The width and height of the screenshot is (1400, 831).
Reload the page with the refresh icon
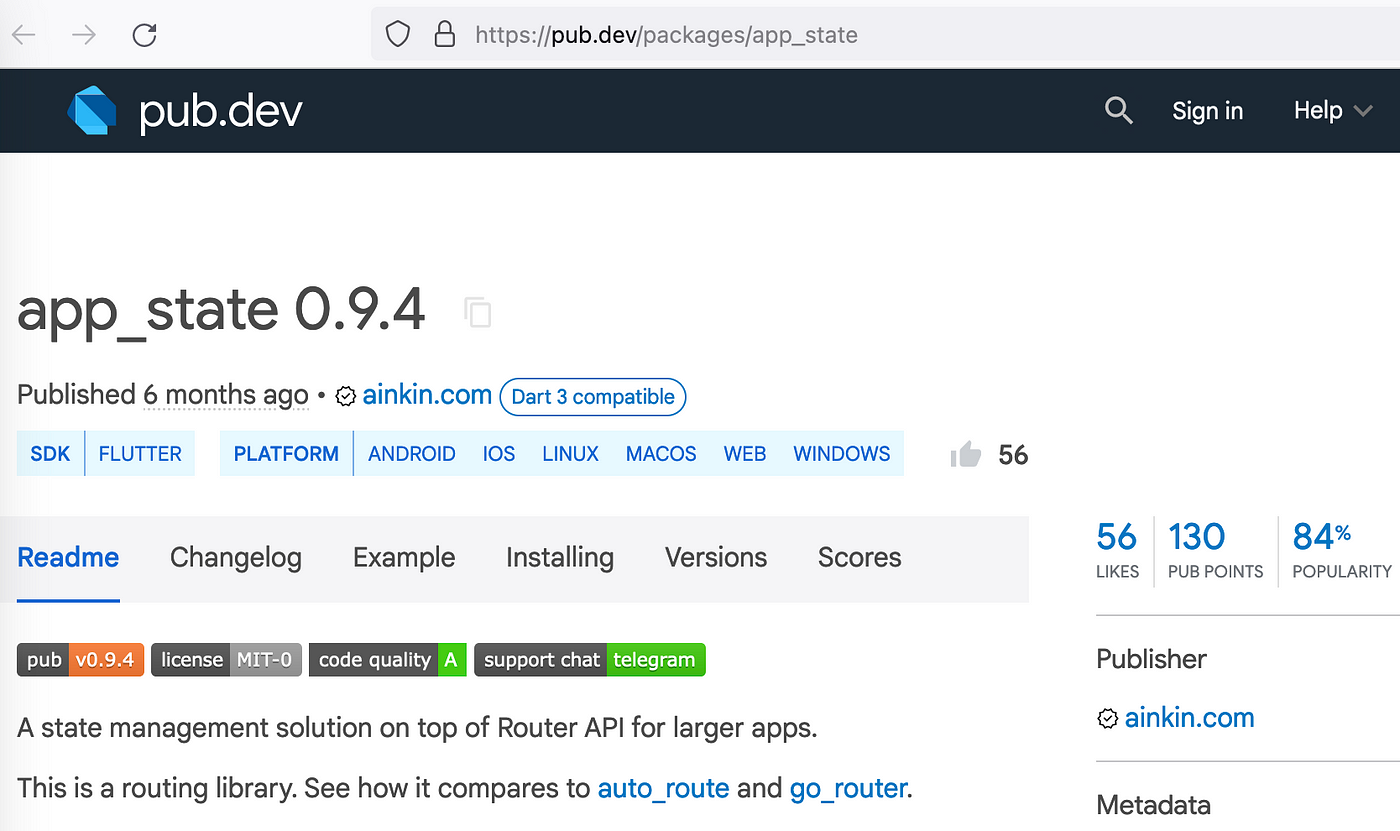point(145,35)
